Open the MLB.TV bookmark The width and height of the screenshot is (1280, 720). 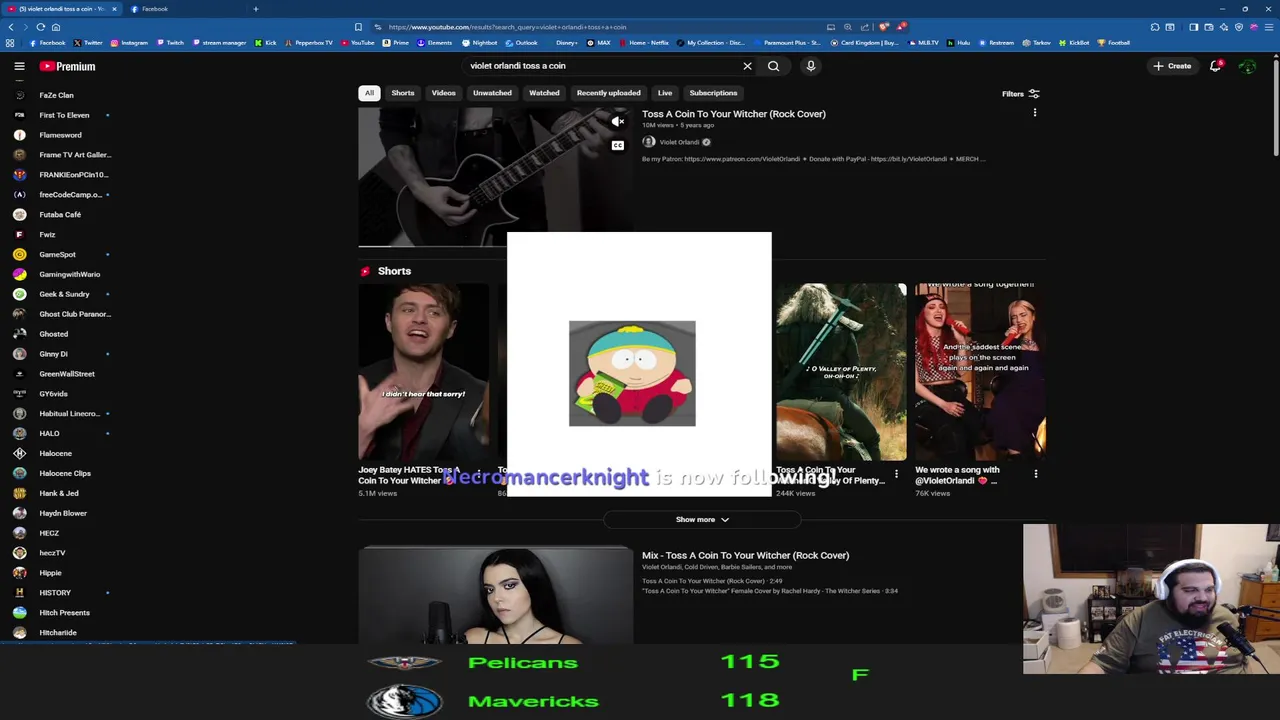point(923,43)
